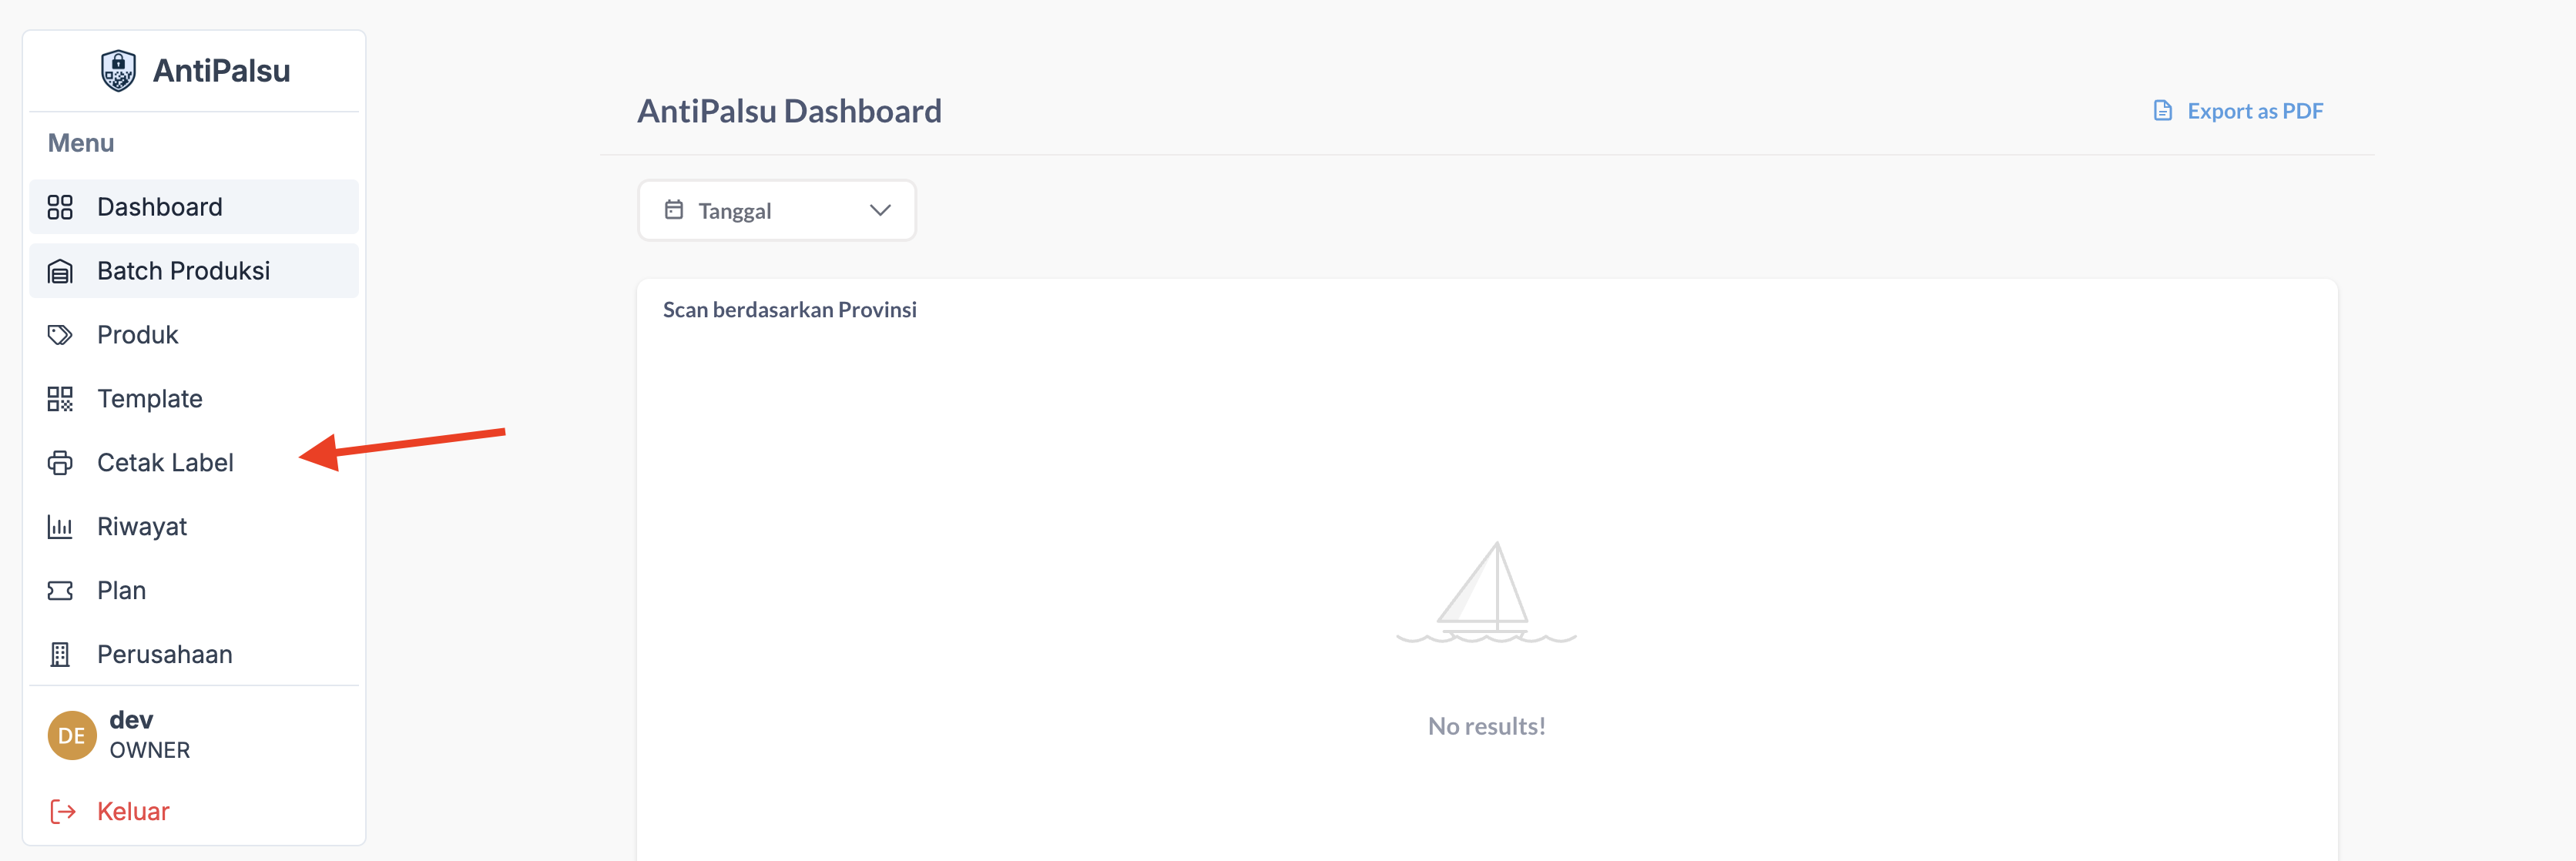Click the Batch Produksi warehouse icon

pyautogui.click(x=60, y=271)
